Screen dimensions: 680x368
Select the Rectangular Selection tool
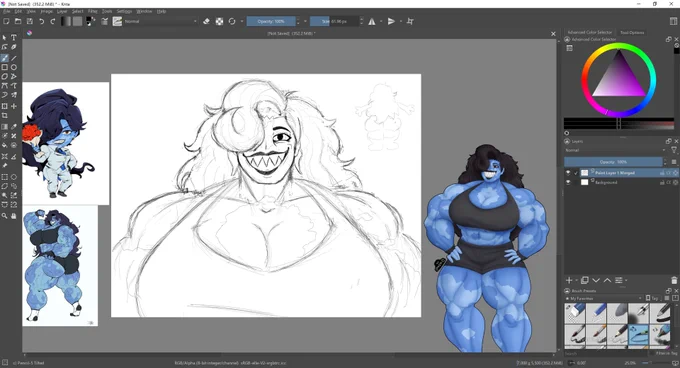(4, 177)
